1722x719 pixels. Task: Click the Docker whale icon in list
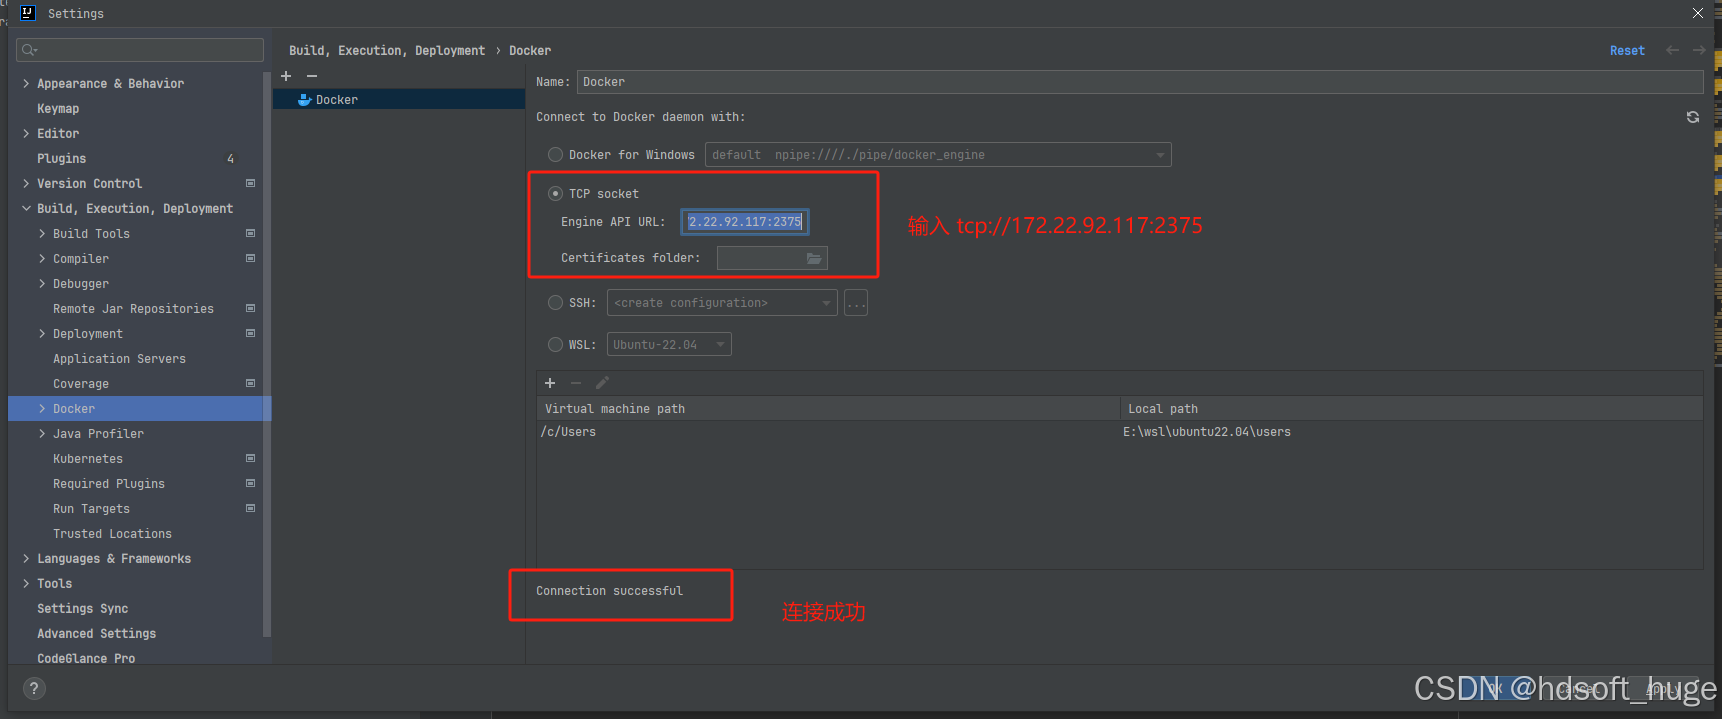(x=305, y=100)
